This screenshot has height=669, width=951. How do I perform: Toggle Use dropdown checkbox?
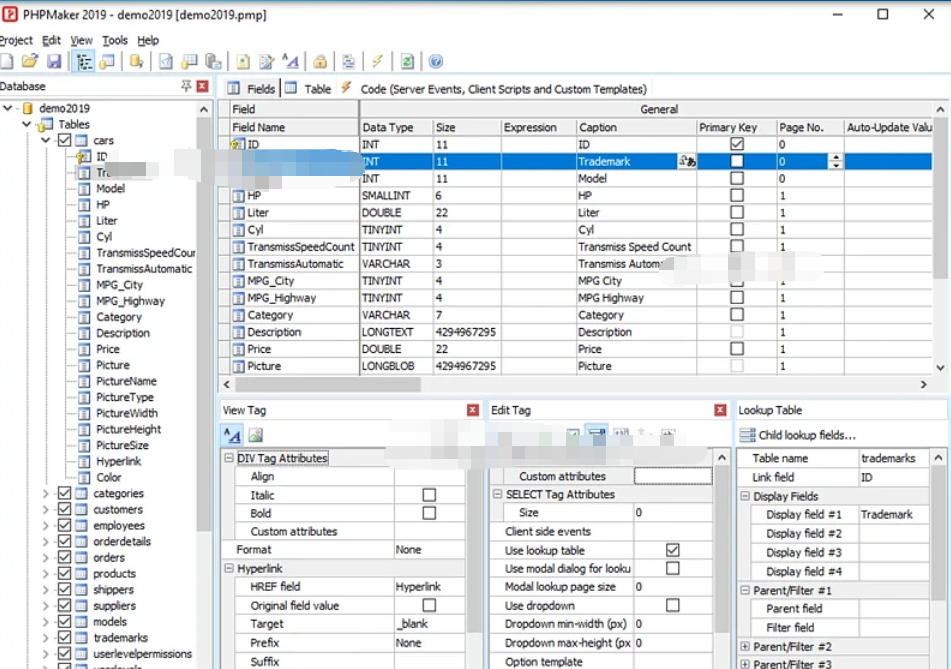coord(672,605)
